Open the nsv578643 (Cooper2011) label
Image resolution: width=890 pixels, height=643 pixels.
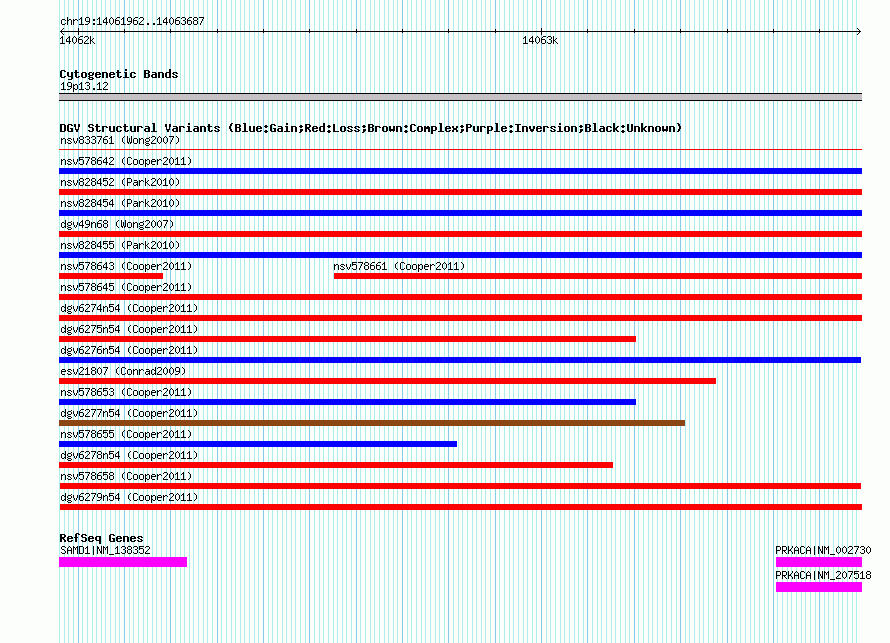point(126,266)
